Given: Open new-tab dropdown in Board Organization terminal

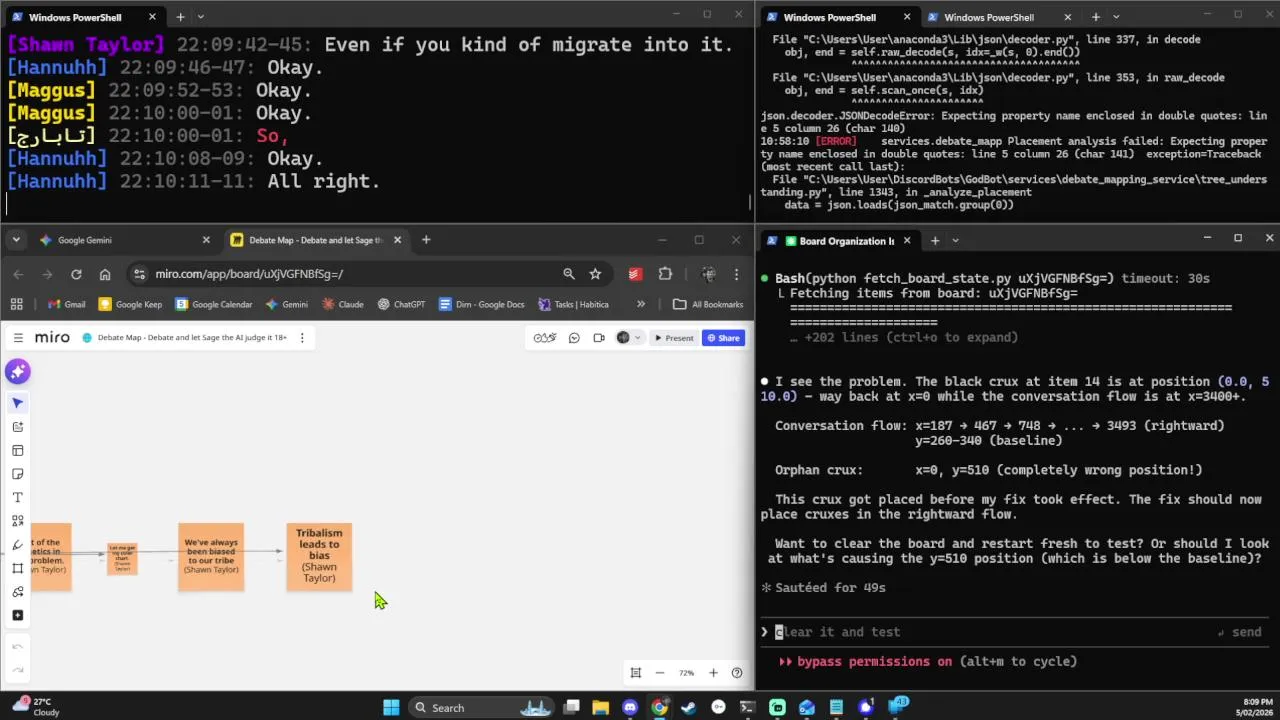Looking at the screenshot, I should 955,240.
